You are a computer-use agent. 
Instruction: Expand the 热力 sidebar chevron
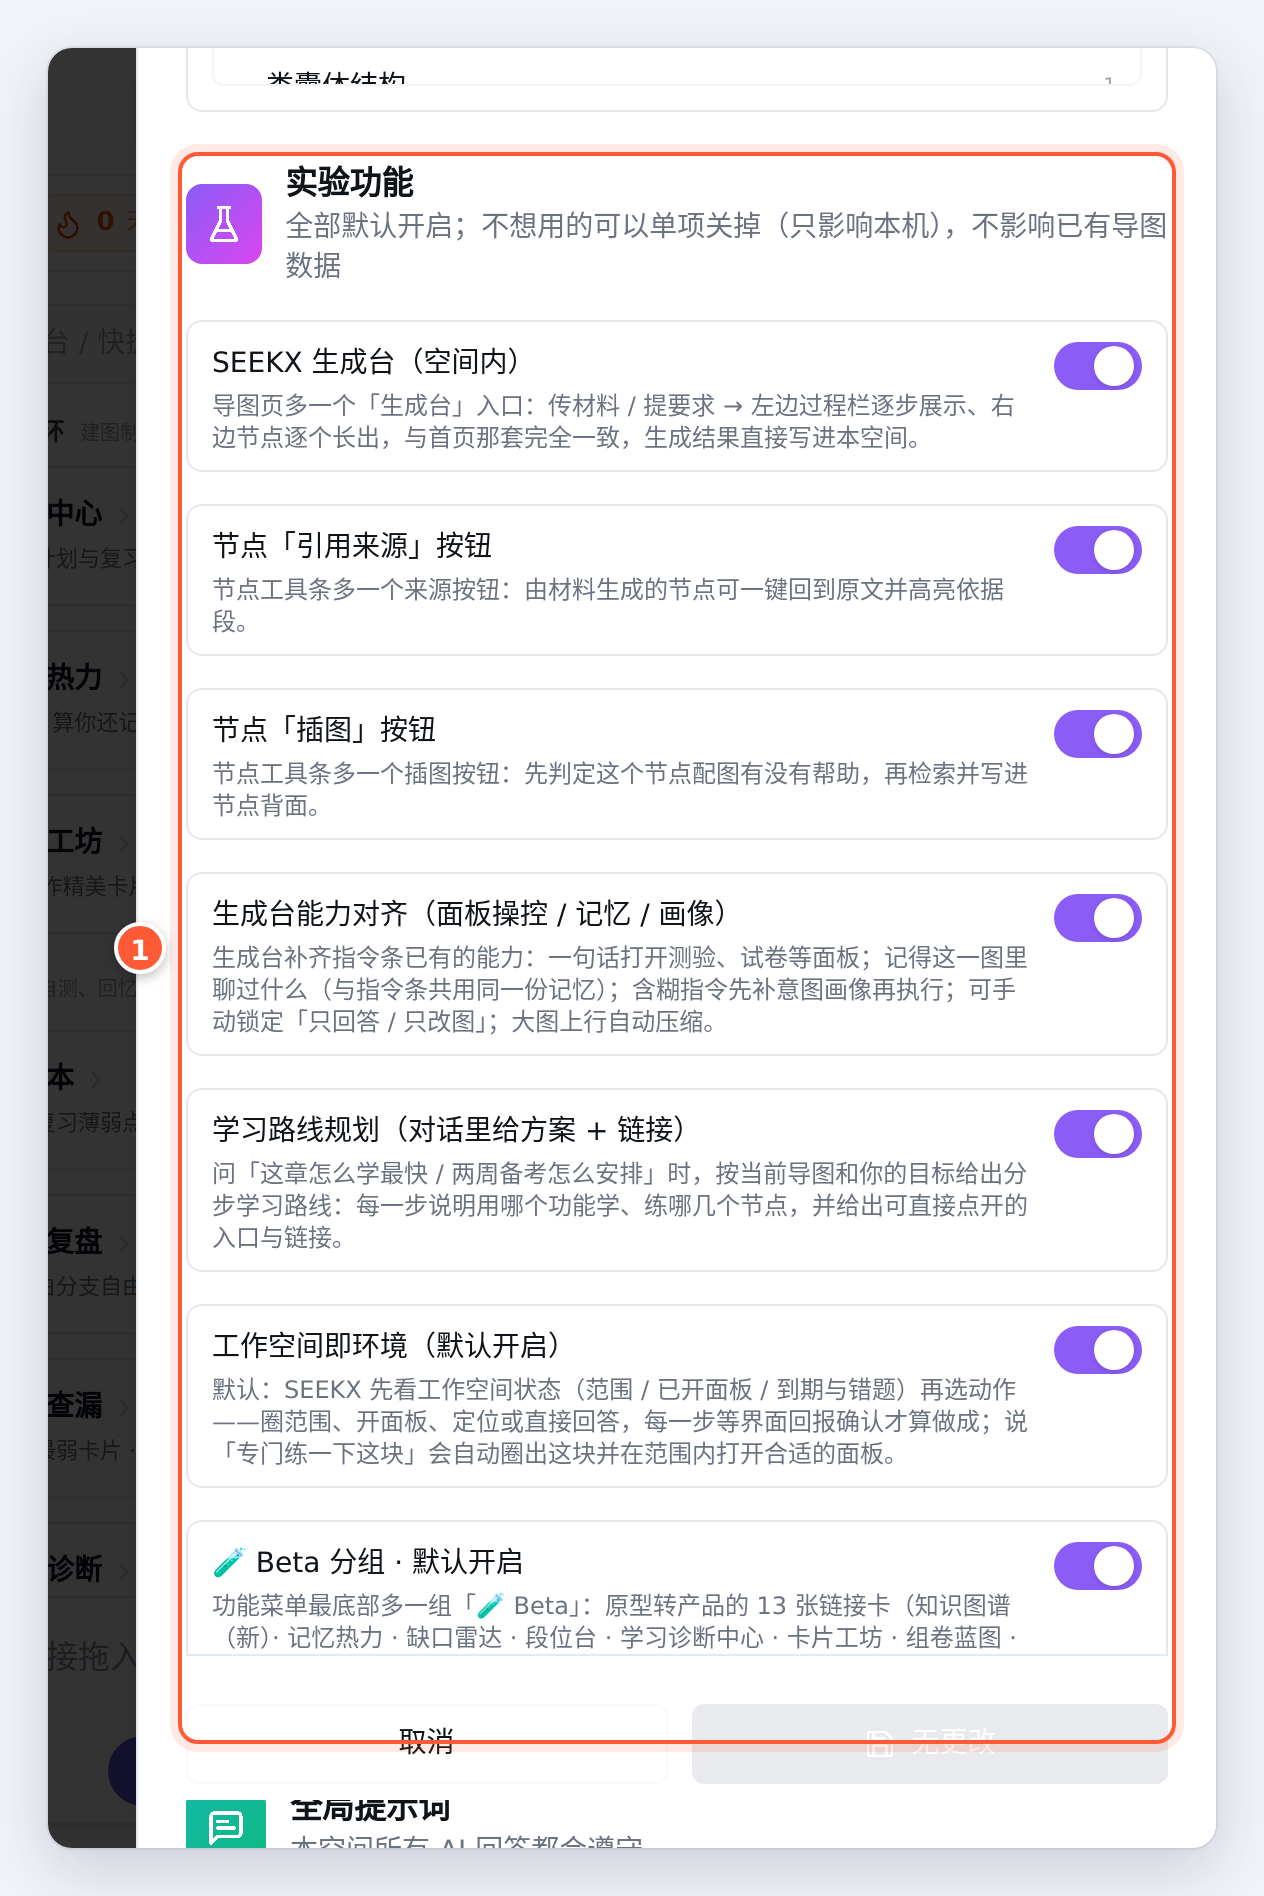tap(124, 679)
